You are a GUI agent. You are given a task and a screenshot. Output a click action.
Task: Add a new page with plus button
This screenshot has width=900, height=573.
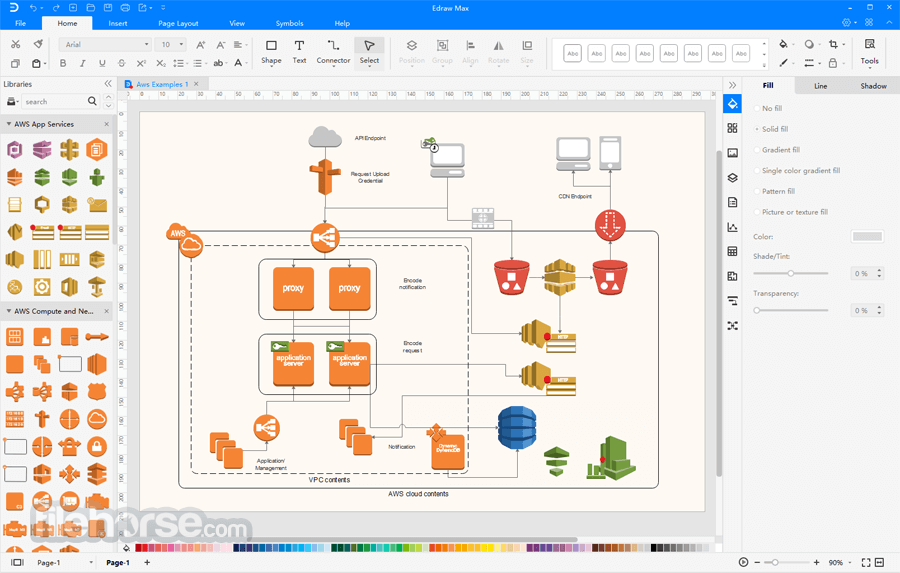point(147,563)
